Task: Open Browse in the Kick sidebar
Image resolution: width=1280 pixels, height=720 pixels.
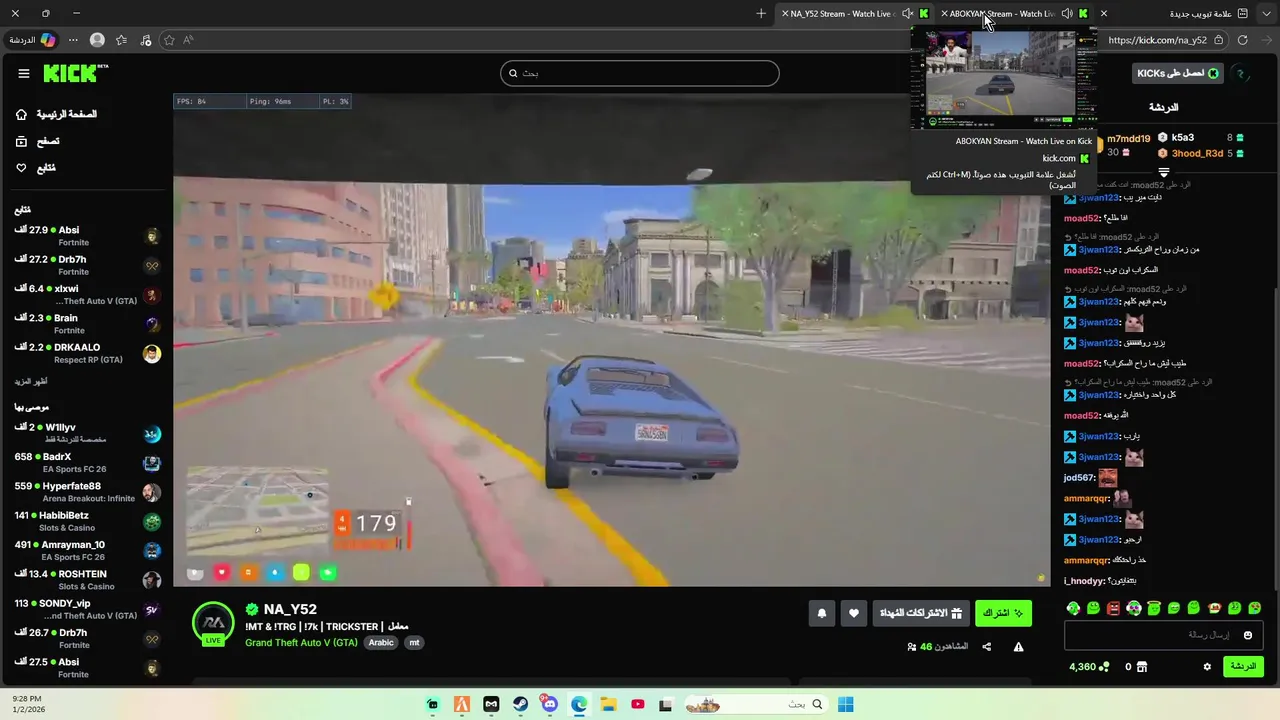Action: coord(37,141)
